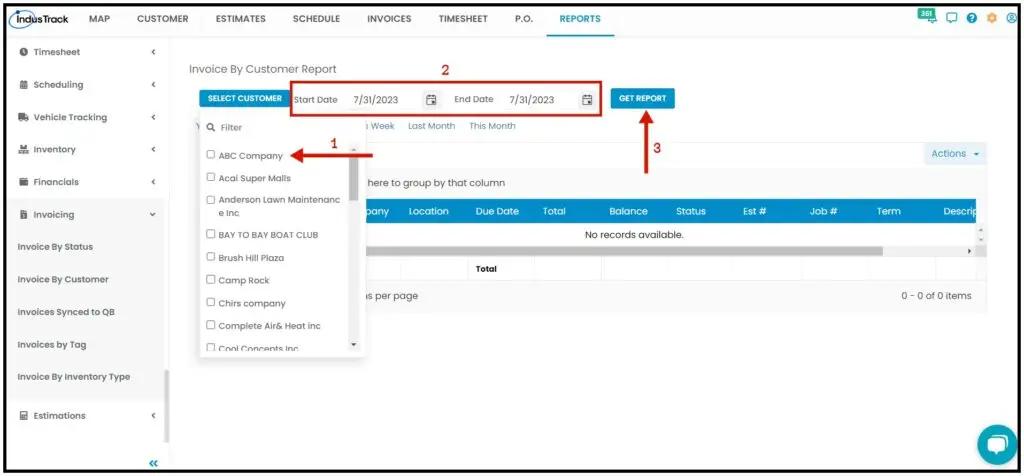1024x476 pixels.
Task: Collapse the sidebar with double chevron
Action: 153,464
